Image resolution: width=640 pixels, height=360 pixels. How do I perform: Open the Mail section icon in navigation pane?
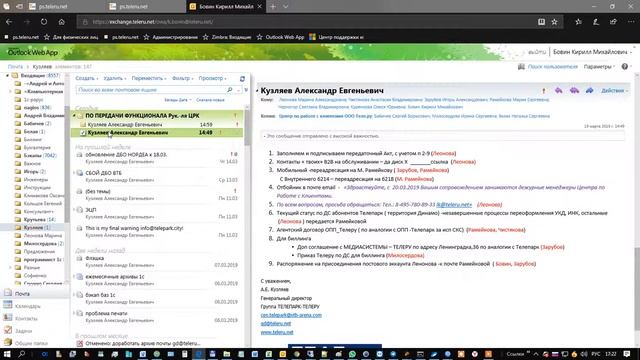8,293
